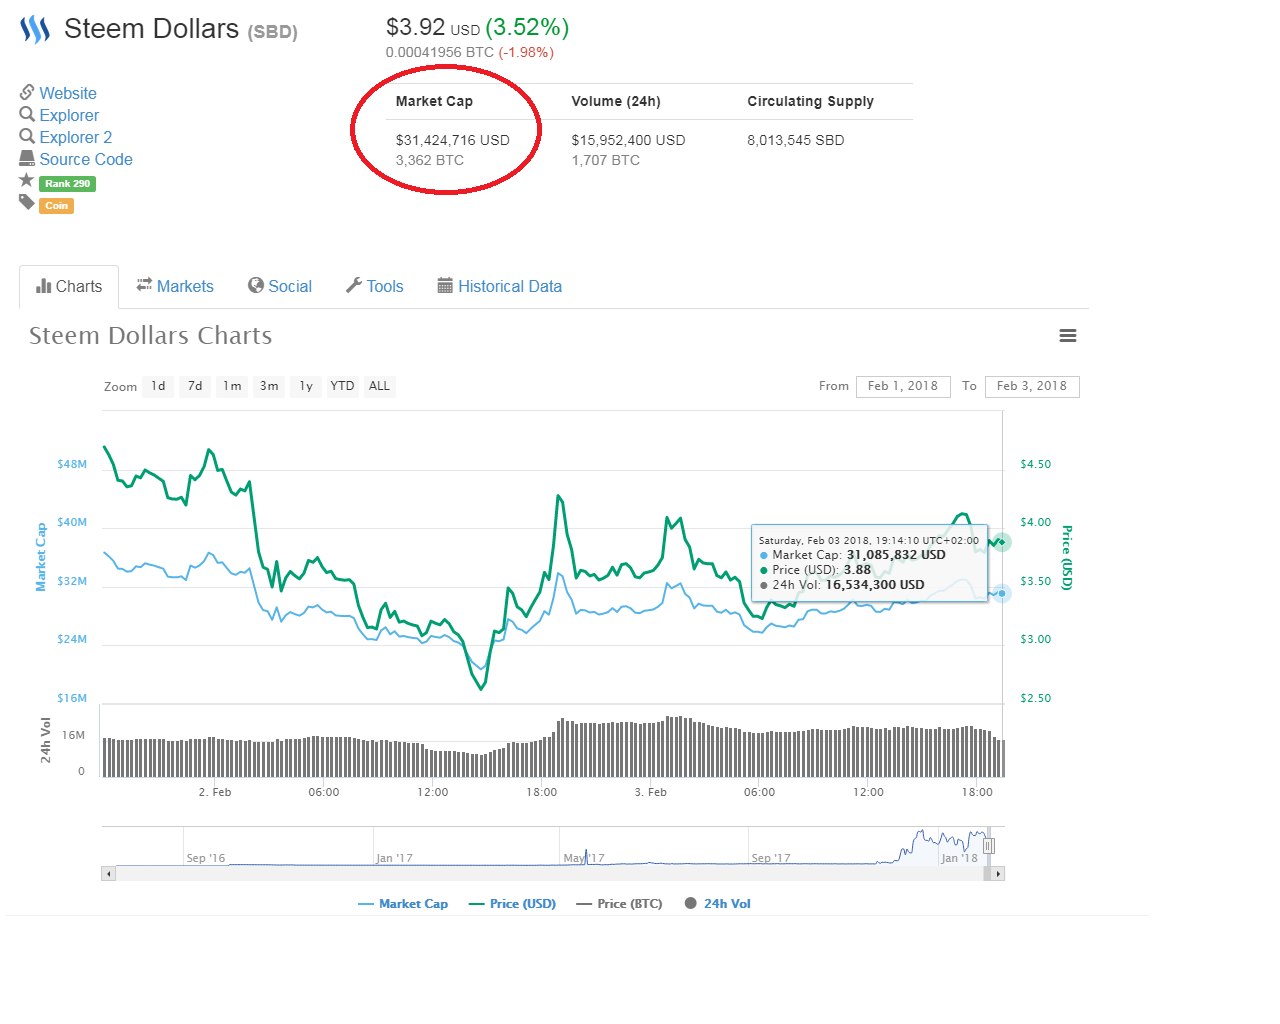
Task: Toggle the 24h Vol series legend
Action: point(717,904)
